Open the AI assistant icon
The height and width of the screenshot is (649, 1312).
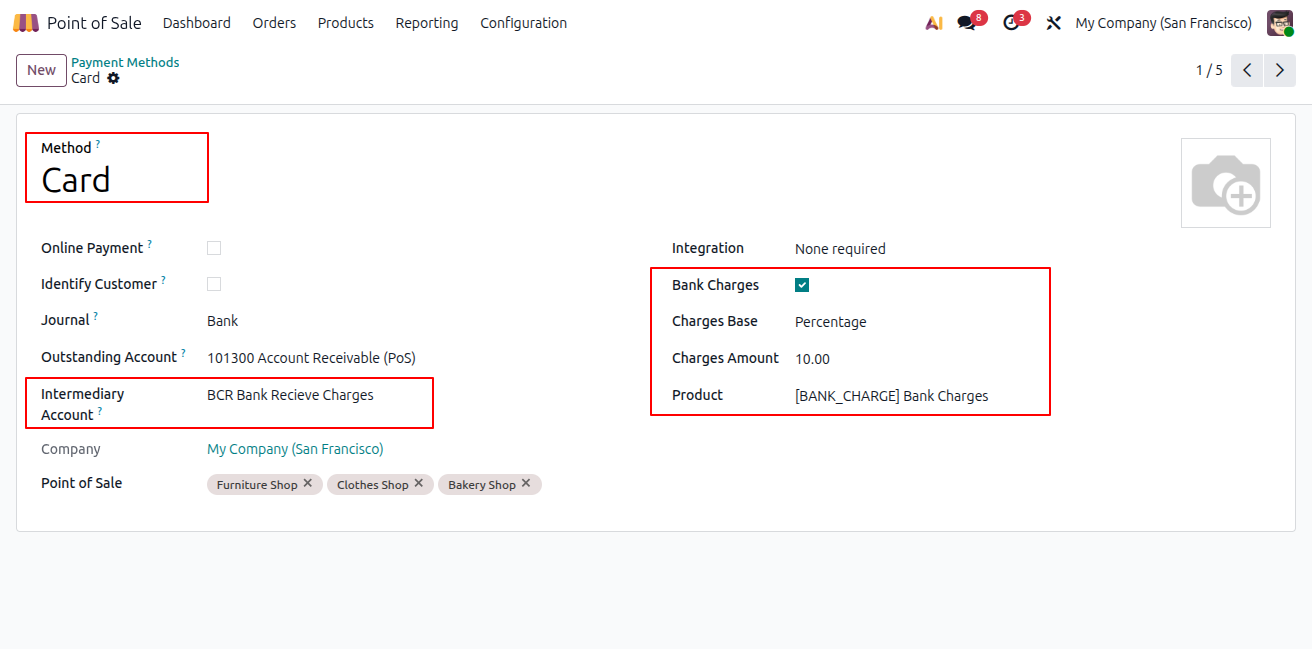coord(934,23)
